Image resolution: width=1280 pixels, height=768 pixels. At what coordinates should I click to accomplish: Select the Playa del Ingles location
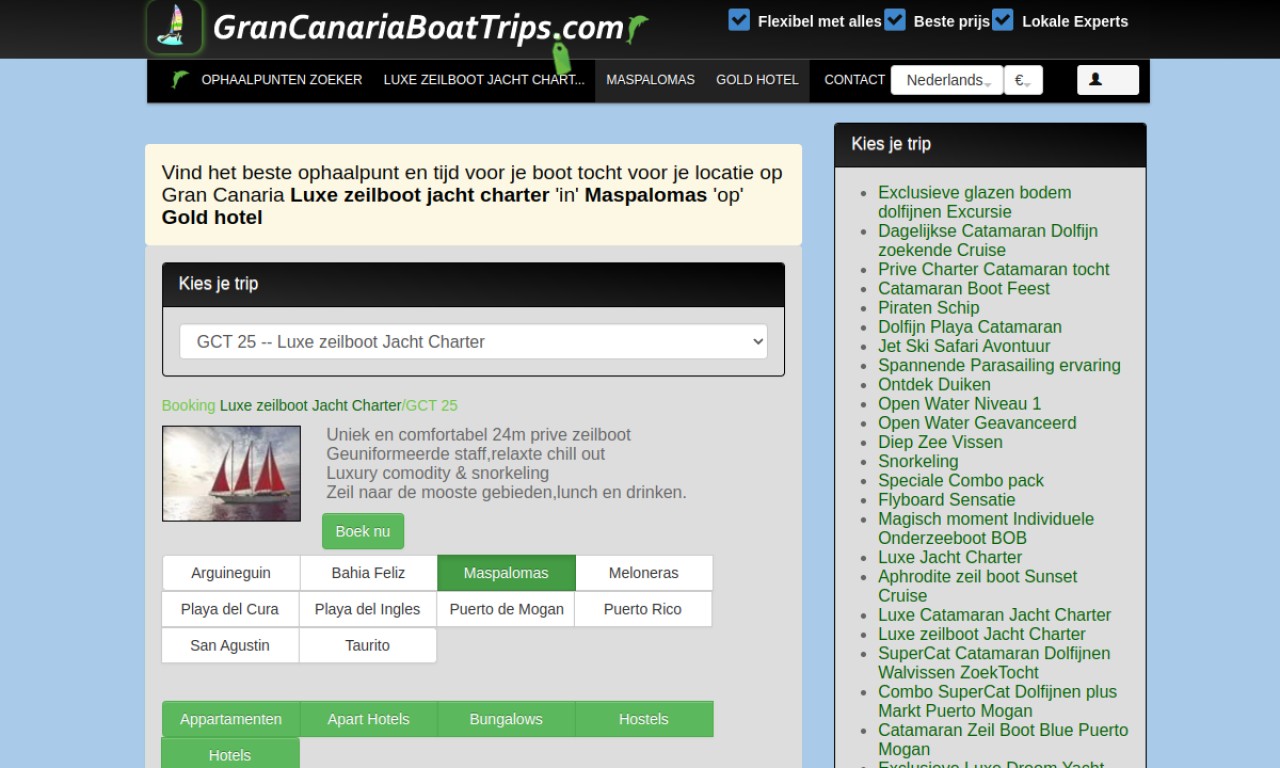click(x=367, y=609)
